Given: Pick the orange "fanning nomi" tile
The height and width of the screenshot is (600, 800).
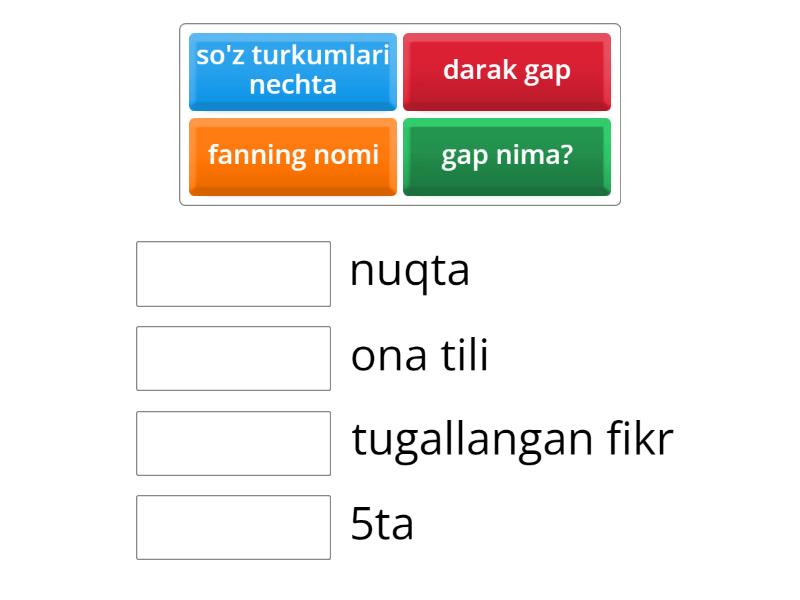Looking at the screenshot, I should tap(292, 155).
